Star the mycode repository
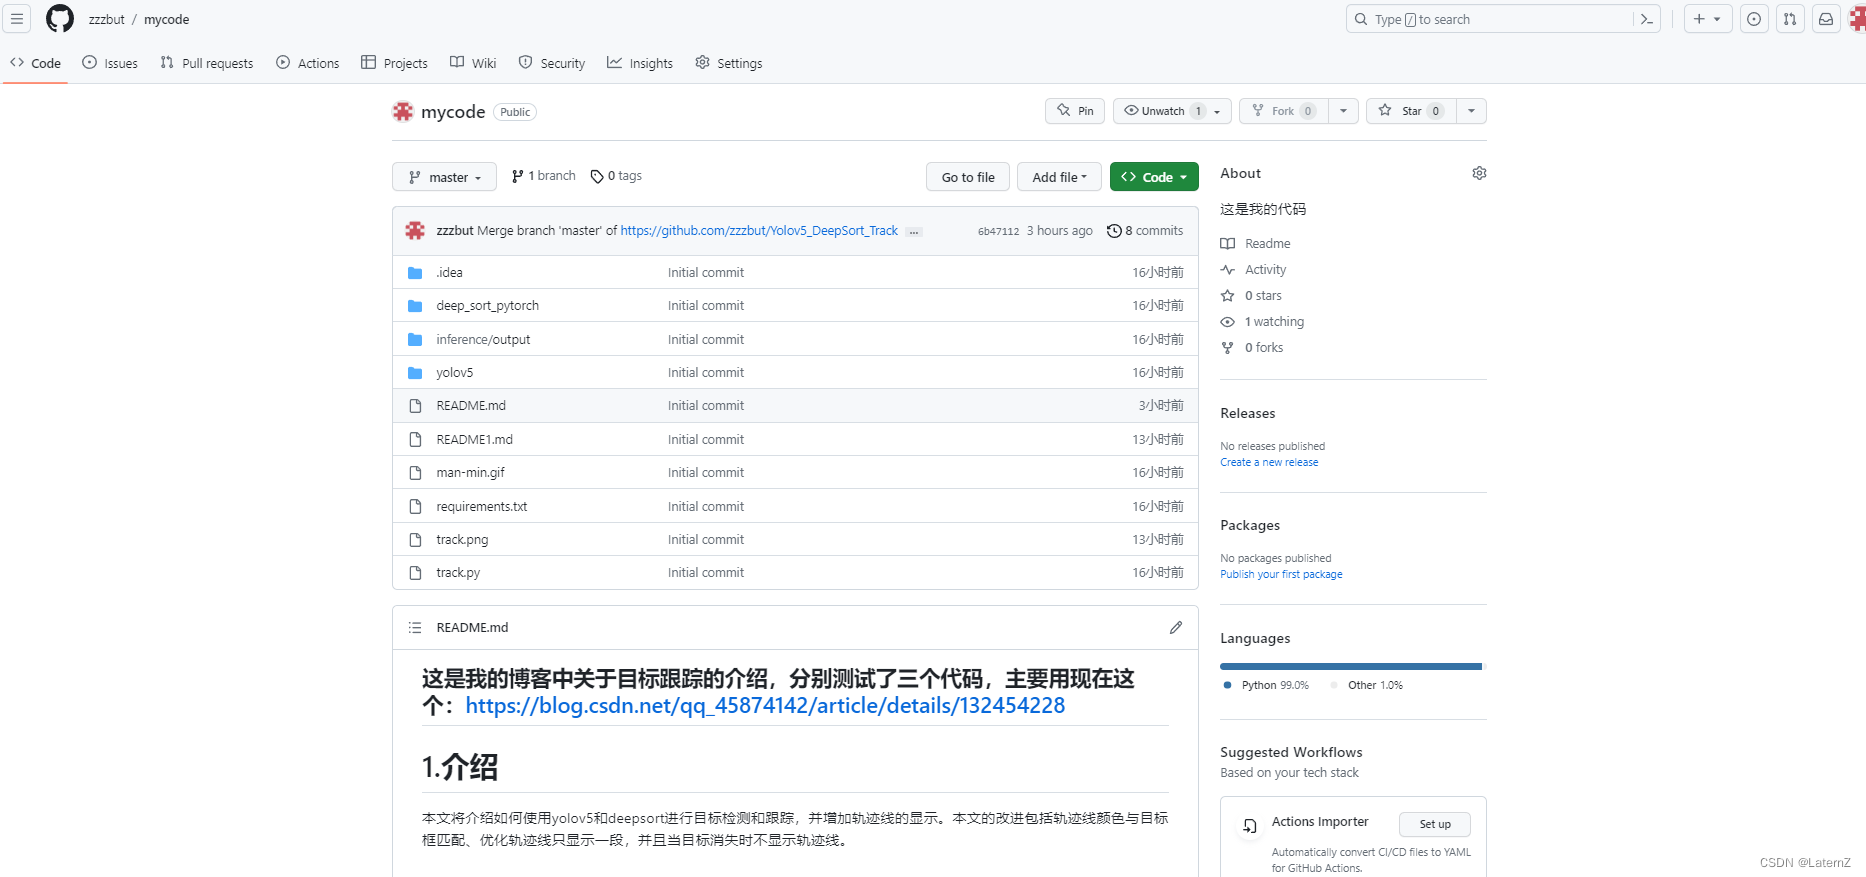 click(x=1411, y=111)
